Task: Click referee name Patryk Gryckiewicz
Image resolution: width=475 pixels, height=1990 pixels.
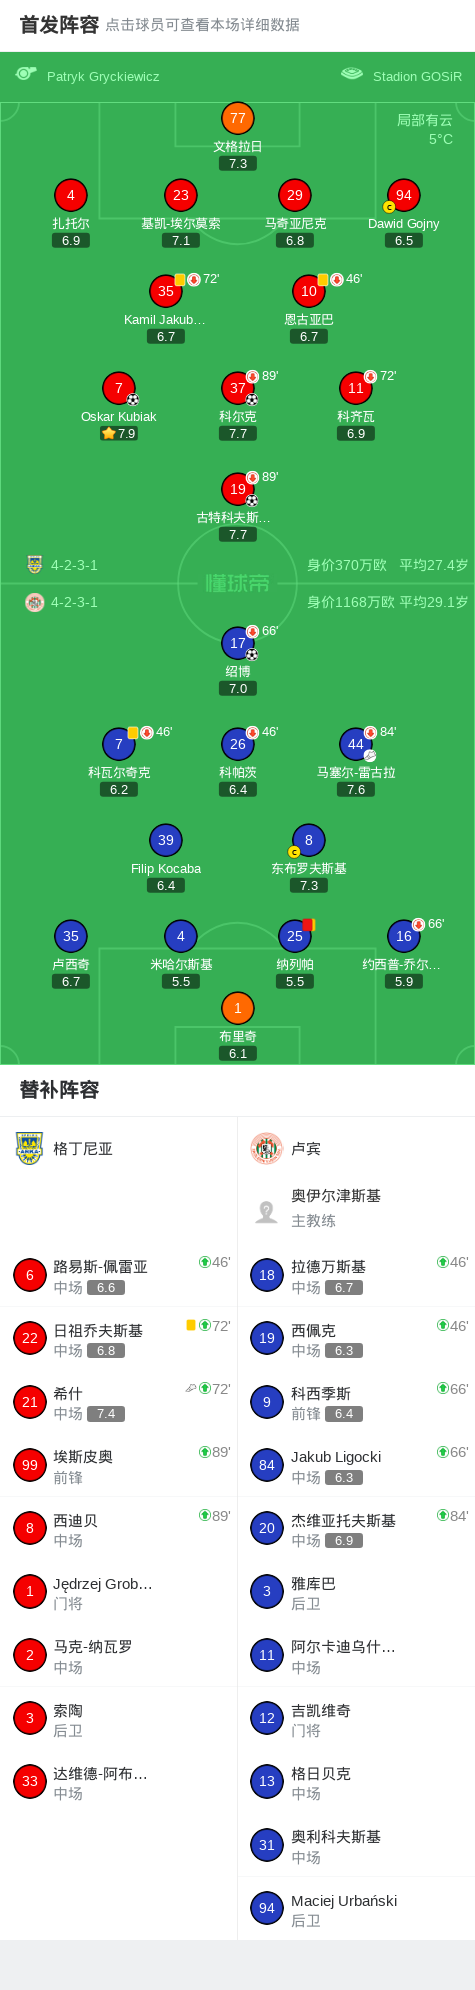Action: click(103, 76)
